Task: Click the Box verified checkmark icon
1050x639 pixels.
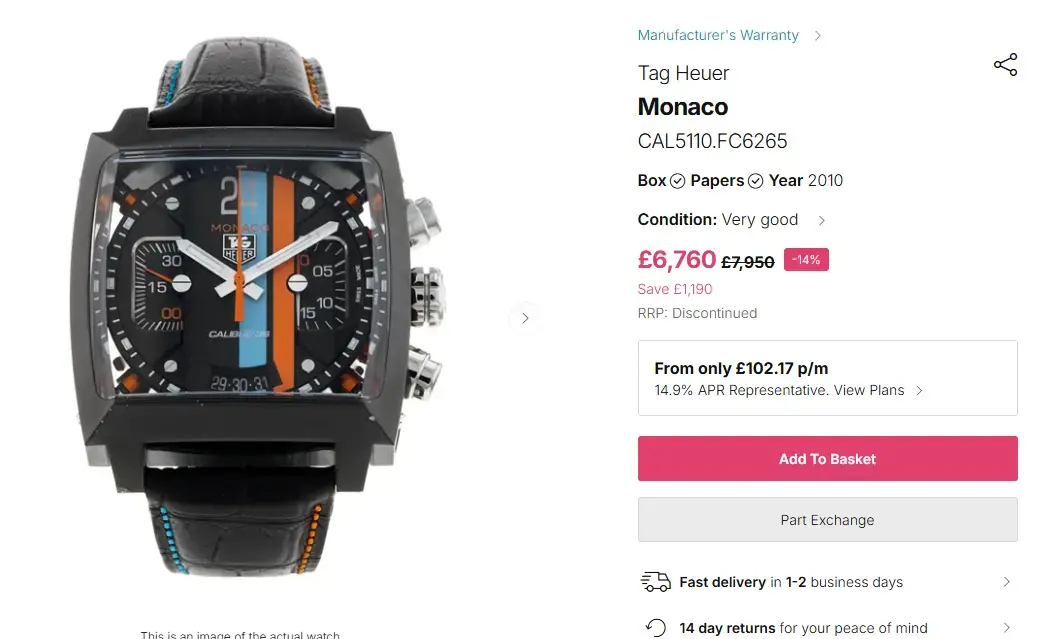Action: click(677, 181)
